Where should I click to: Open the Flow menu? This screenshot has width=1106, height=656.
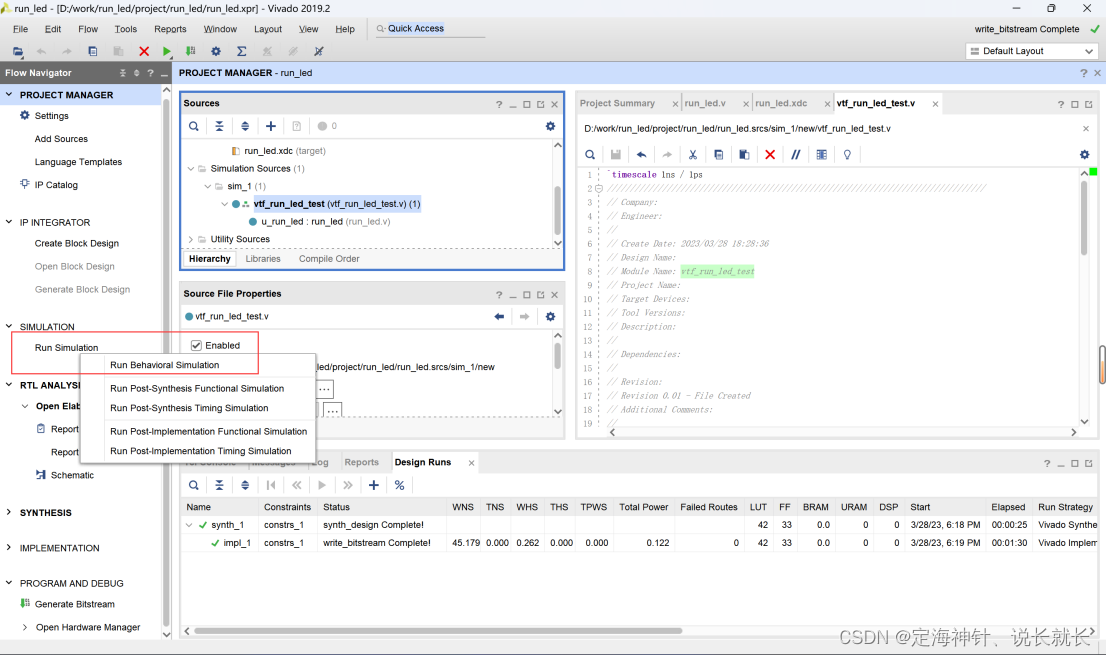point(88,29)
